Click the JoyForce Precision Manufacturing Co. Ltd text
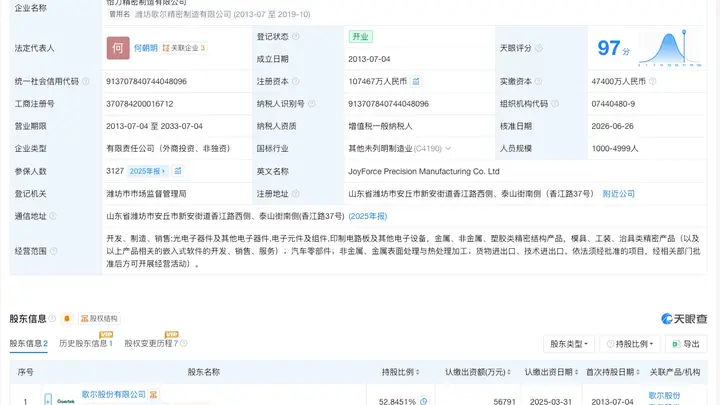 (x=424, y=171)
